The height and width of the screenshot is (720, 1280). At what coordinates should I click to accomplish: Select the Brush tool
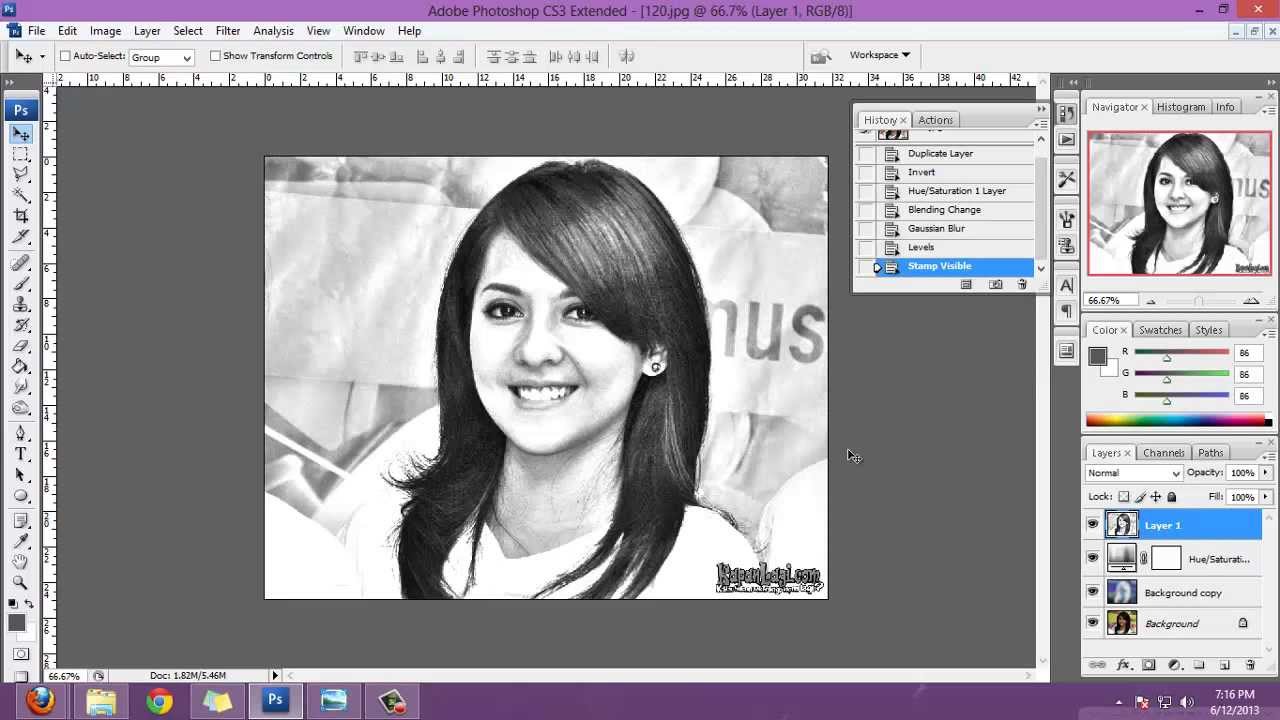click(x=21, y=285)
